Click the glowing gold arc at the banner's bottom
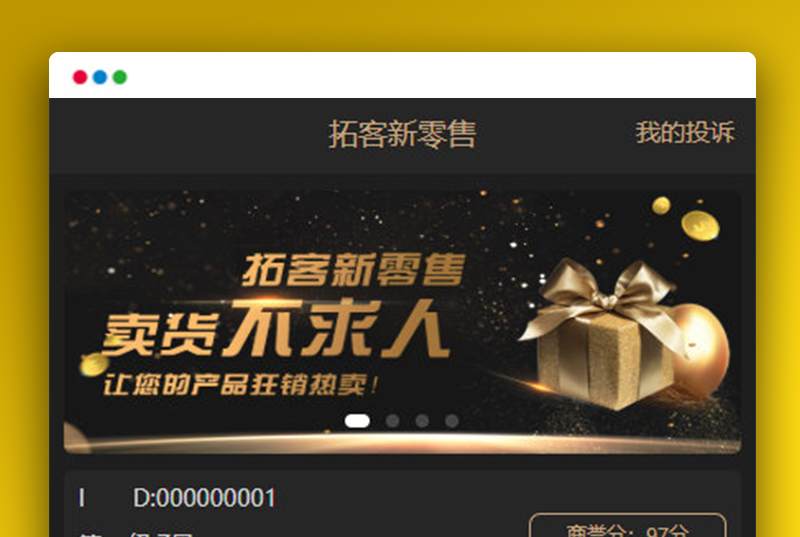Image resolution: width=800 pixels, height=537 pixels. click(x=403, y=442)
